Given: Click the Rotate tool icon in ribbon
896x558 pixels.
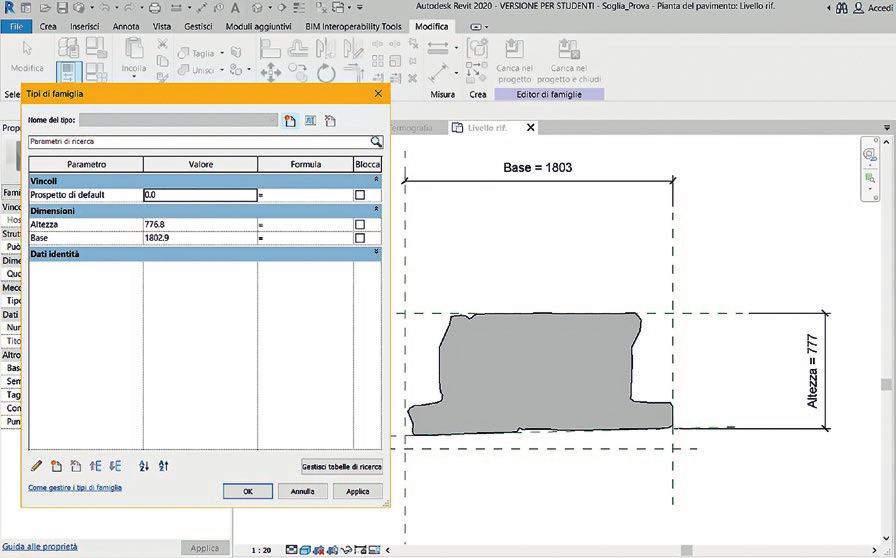Looking at the screenshot, I should [x=326, y=73].
